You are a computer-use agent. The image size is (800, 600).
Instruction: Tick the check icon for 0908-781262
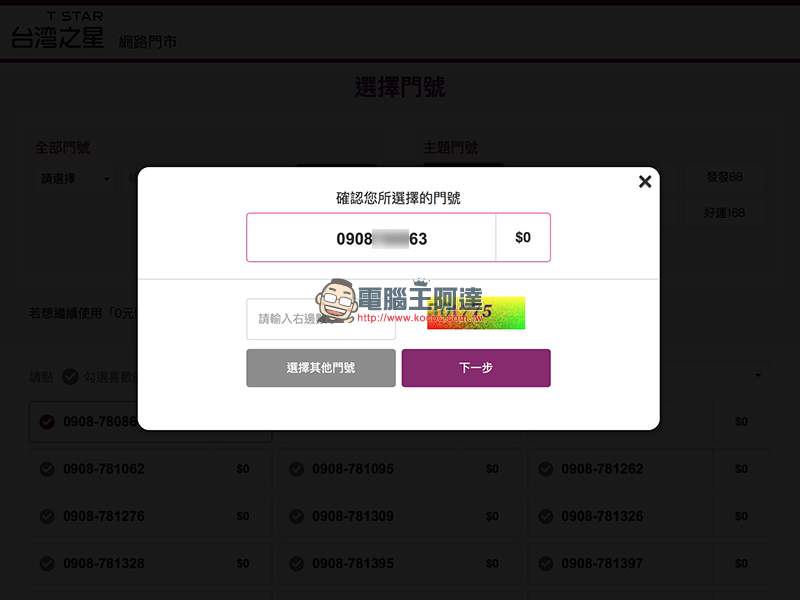click(x=545, y=469)
